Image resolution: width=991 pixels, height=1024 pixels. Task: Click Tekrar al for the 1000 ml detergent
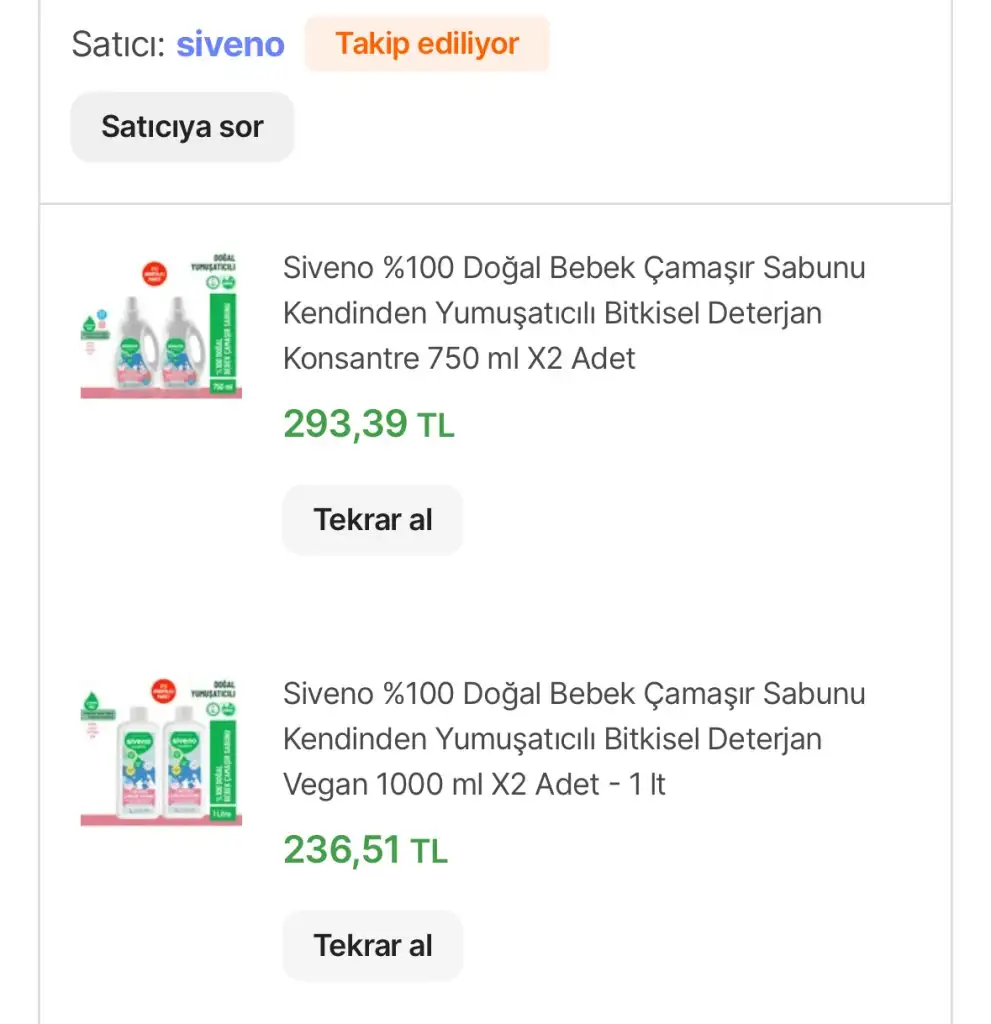tap(372, 946)
